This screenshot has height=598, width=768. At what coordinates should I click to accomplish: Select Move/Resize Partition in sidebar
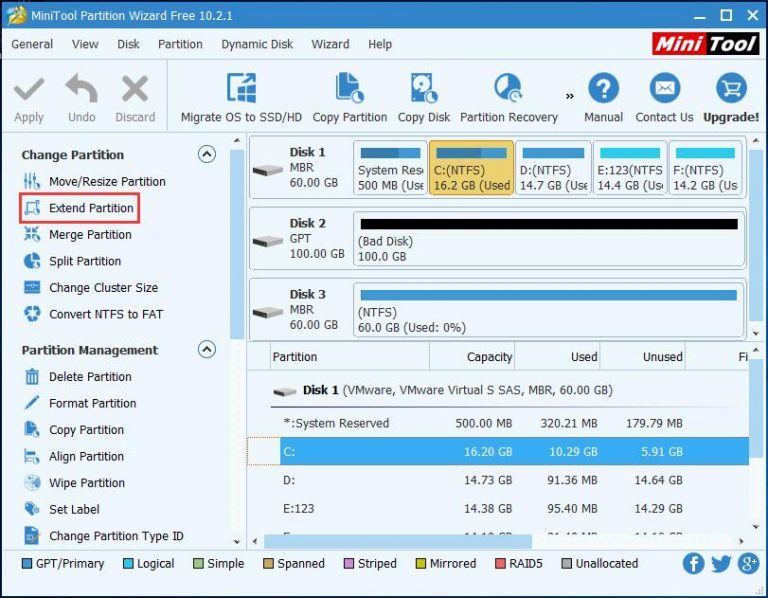click(x=95, y=181)
